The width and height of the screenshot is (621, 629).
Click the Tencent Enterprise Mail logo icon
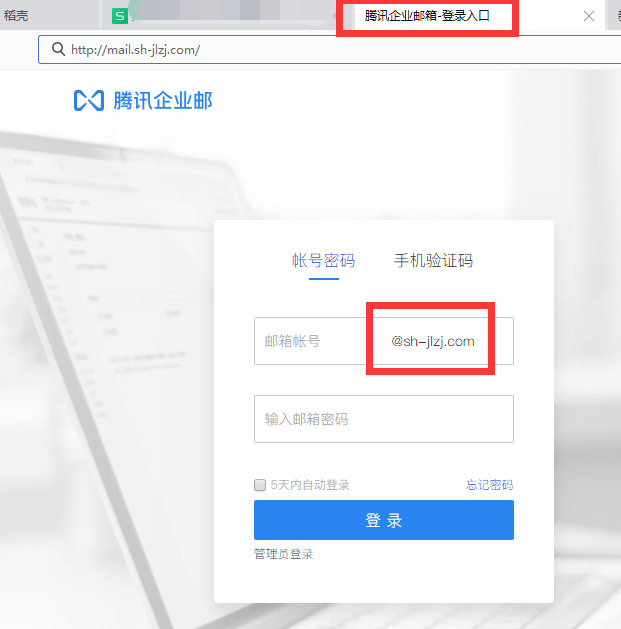pyautogui.click(x=89, y=101)
